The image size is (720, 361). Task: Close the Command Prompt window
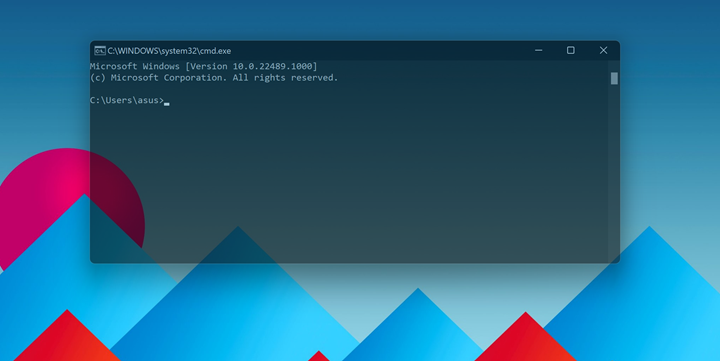603,51
